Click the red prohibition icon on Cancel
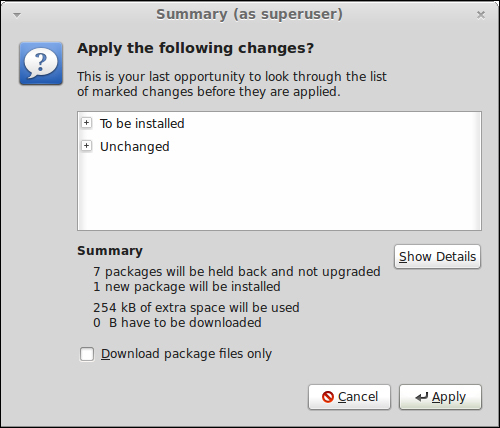The image size is (500, 428). 328,397
